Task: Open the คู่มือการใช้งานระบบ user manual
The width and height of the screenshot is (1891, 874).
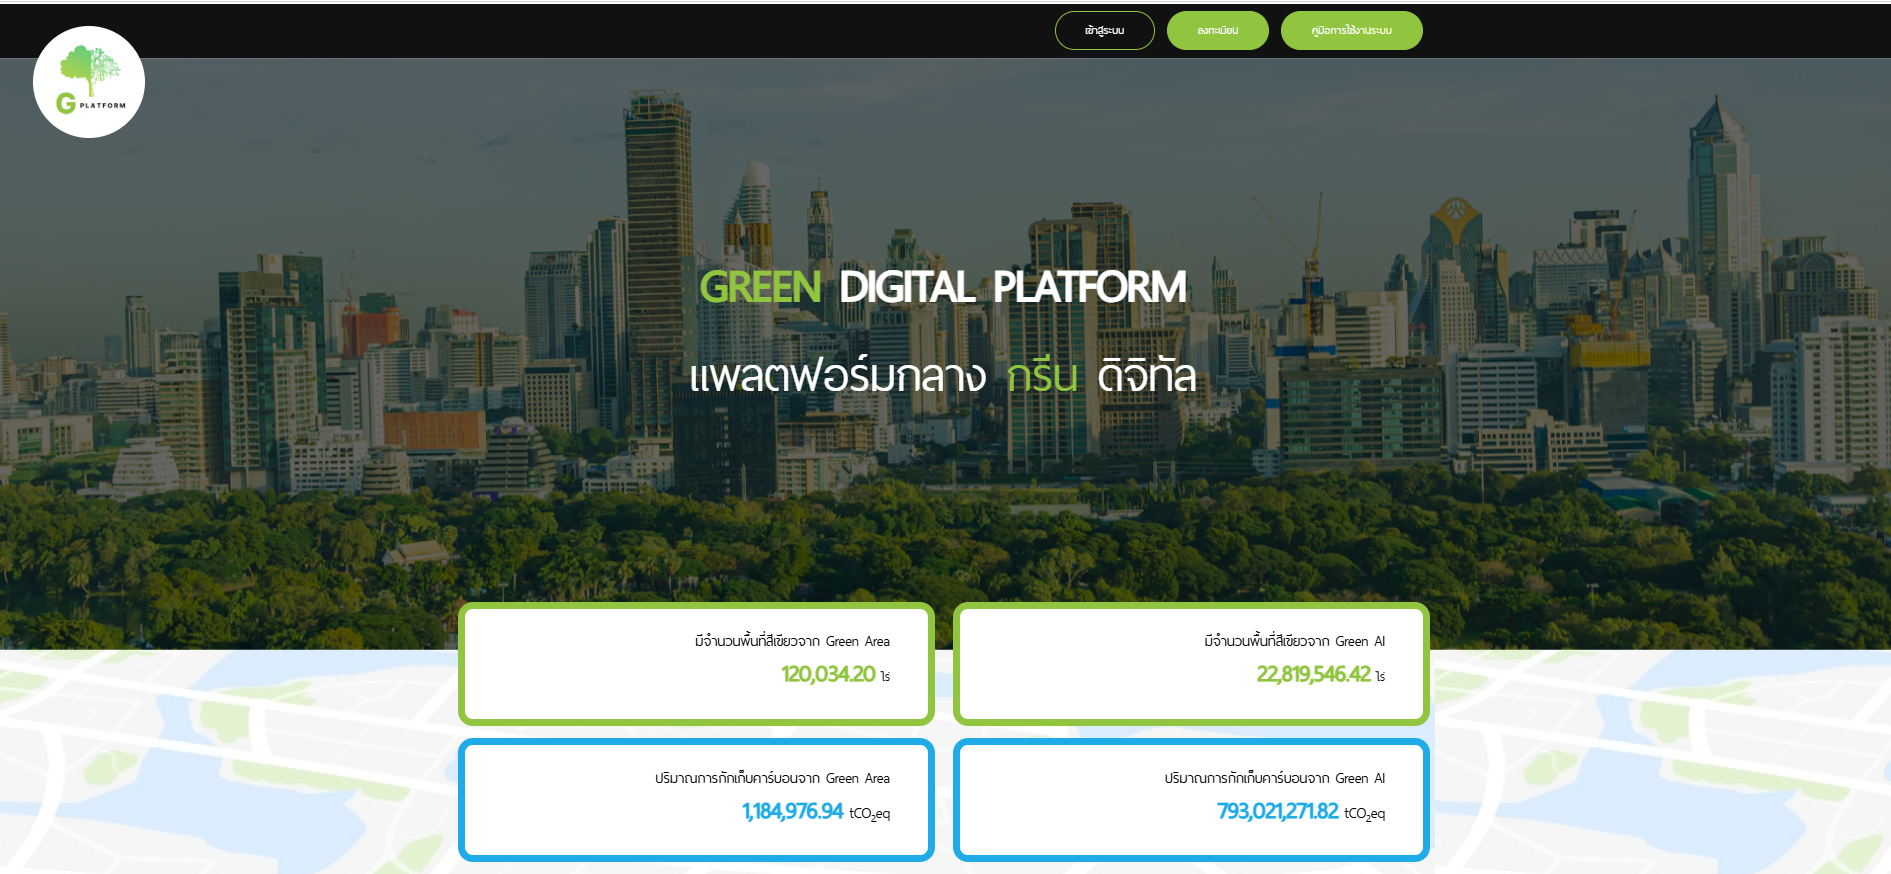Action: [x=1351, y=30]
